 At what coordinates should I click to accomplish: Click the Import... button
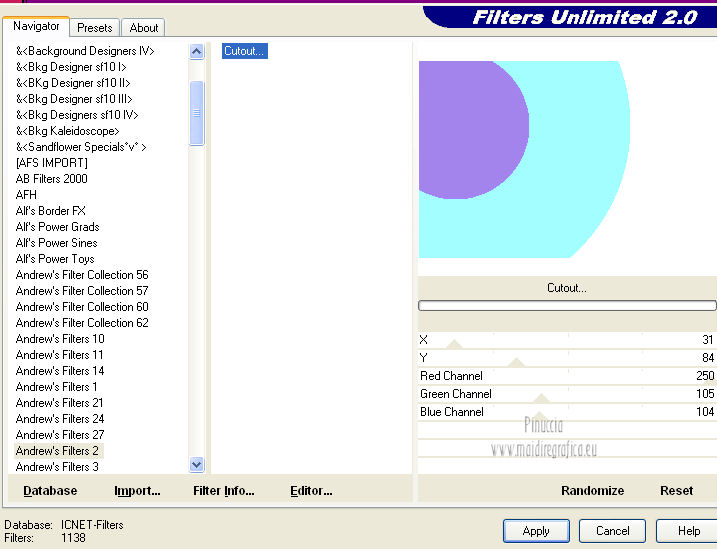coord(137,490)
